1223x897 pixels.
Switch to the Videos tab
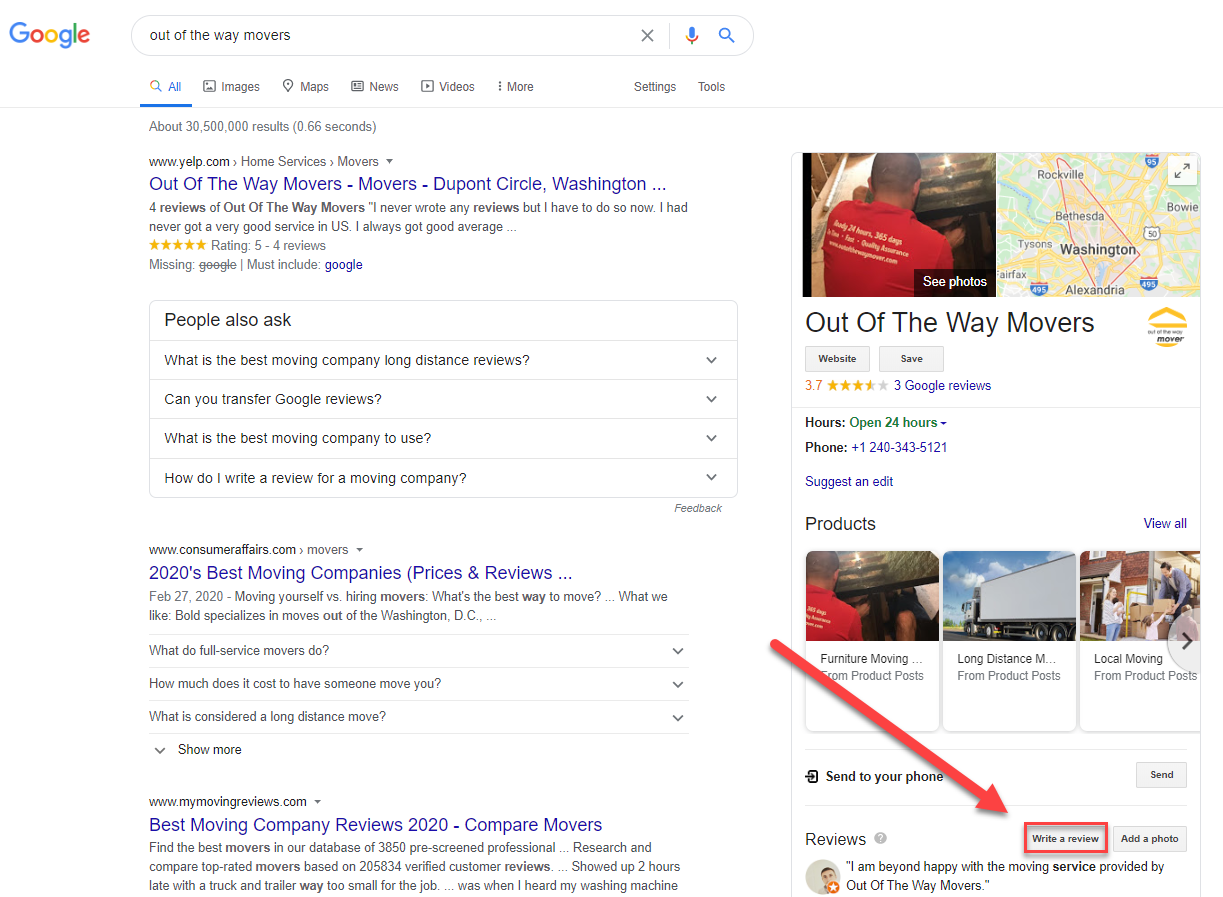448,87
